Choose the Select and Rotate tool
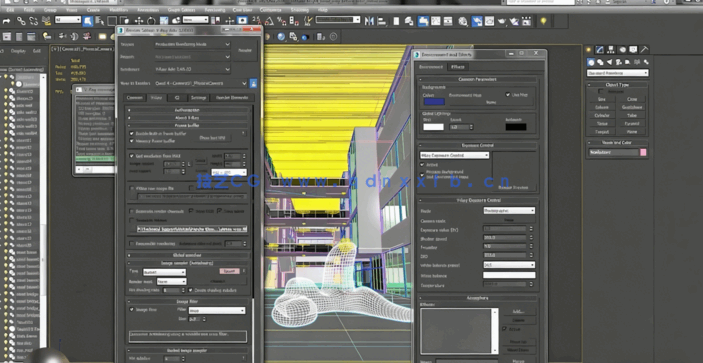 (151, 21)
